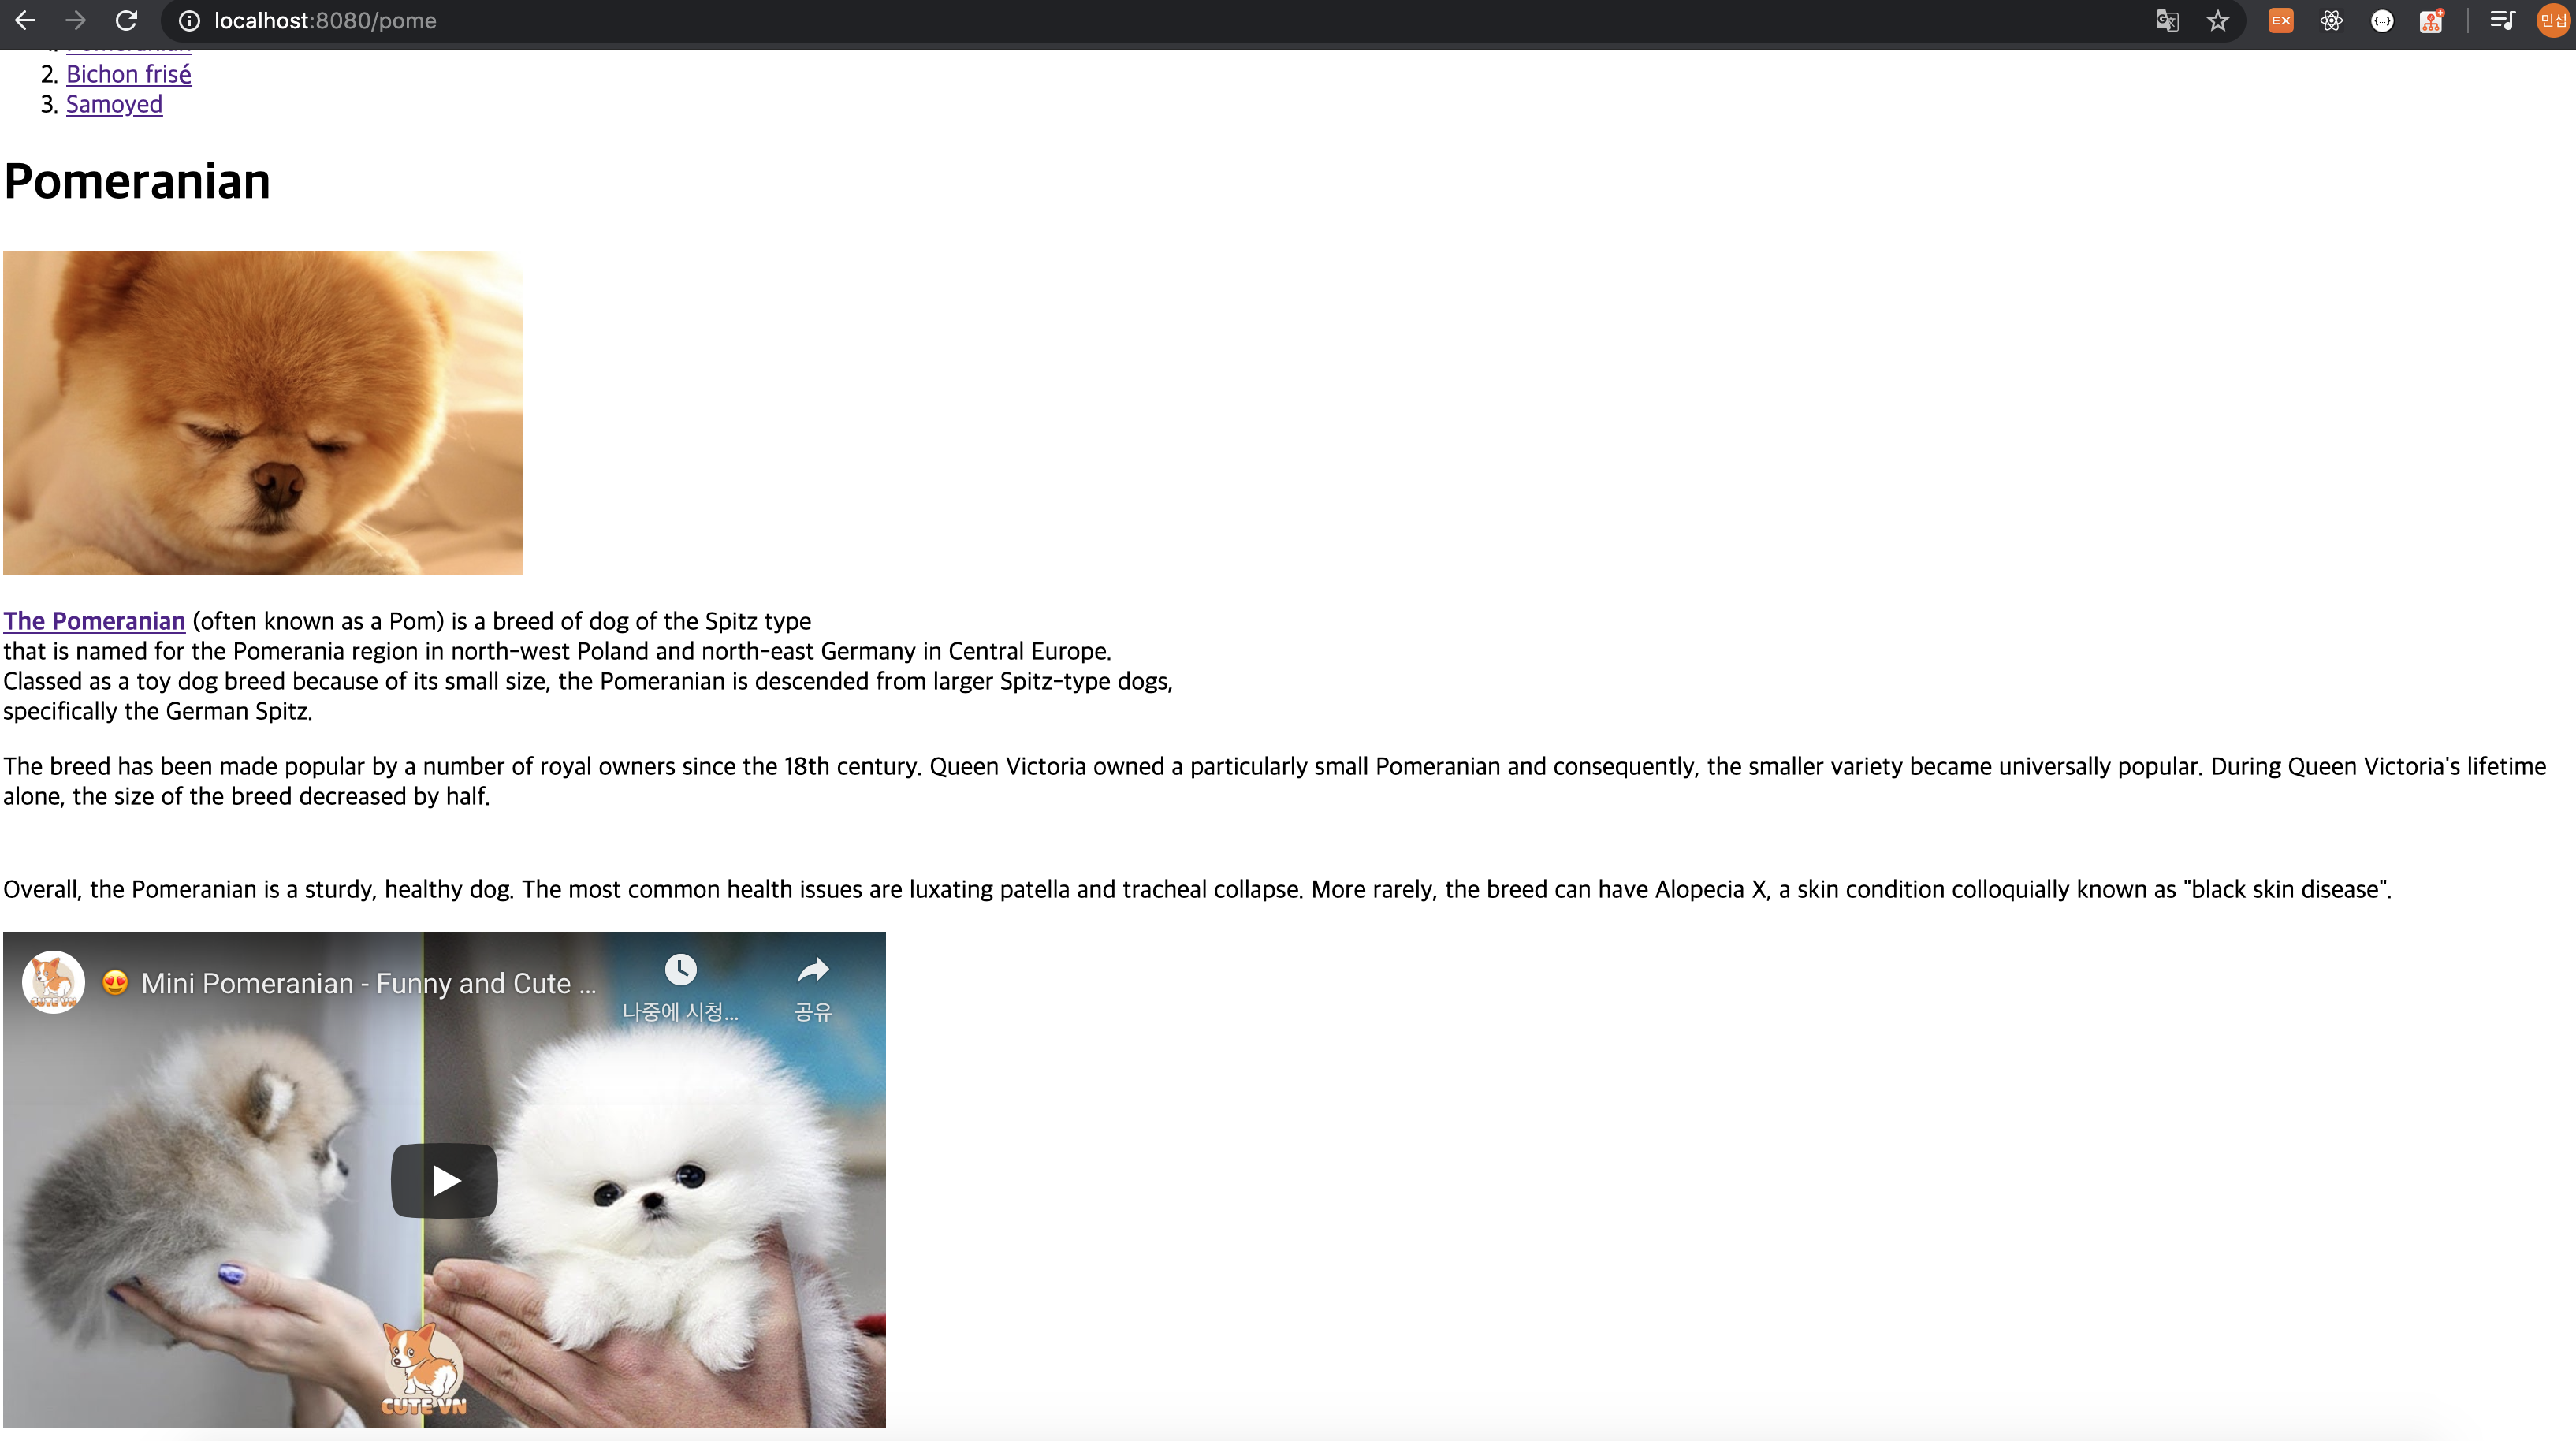2576x1441 pixels.
Task: Follow "The Pomeranian" bold link
Action: 94,621
